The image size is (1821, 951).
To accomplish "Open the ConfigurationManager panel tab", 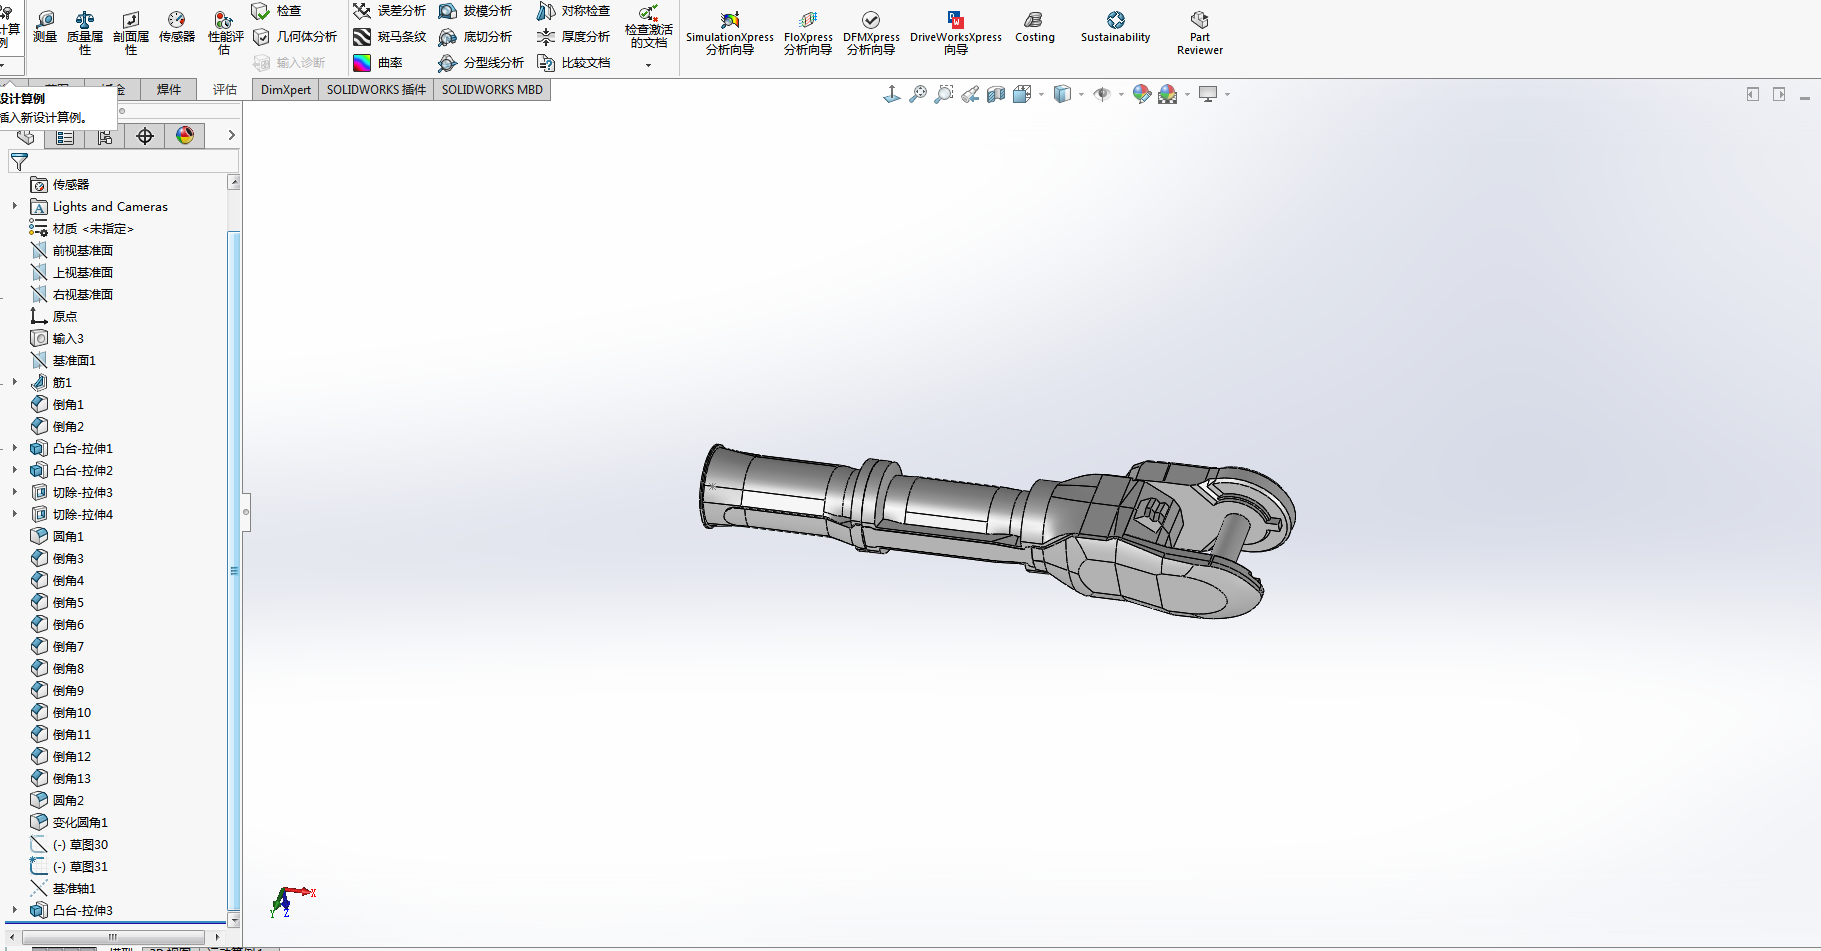I will [105, 136].
